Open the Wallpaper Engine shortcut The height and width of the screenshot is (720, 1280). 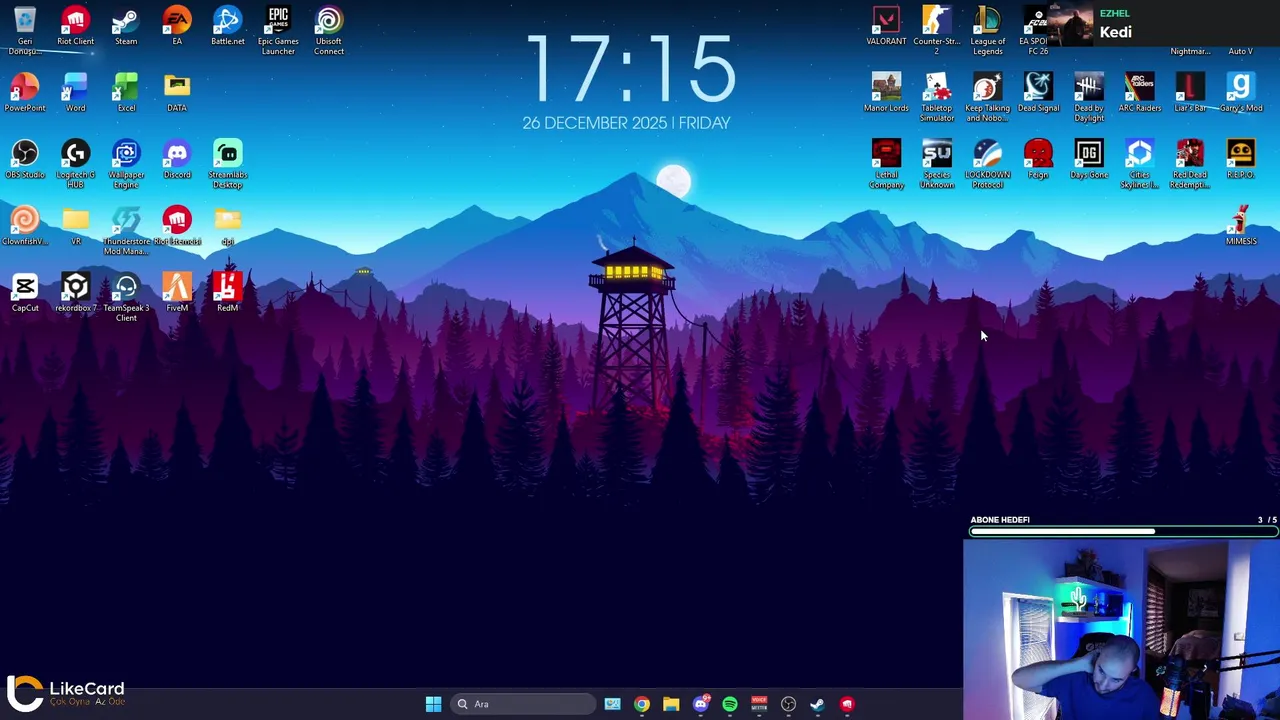(x=126, y=164)
